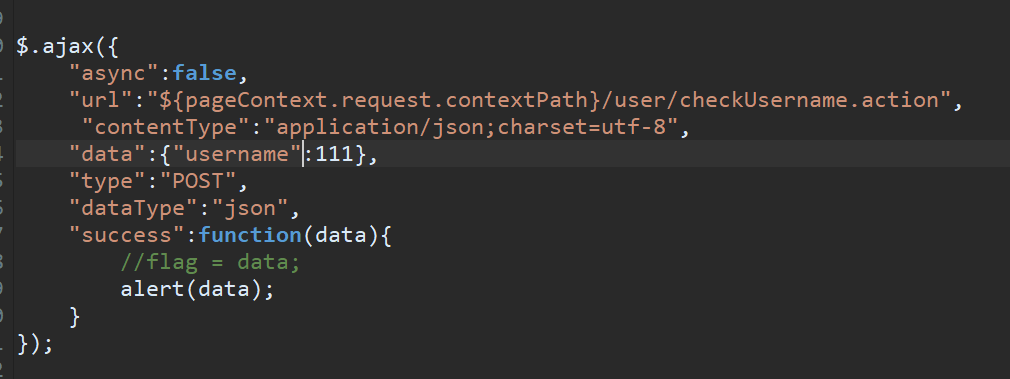Click the "POST" type value
Viewport: 1010px width, 379px height.
coord(198,182)
